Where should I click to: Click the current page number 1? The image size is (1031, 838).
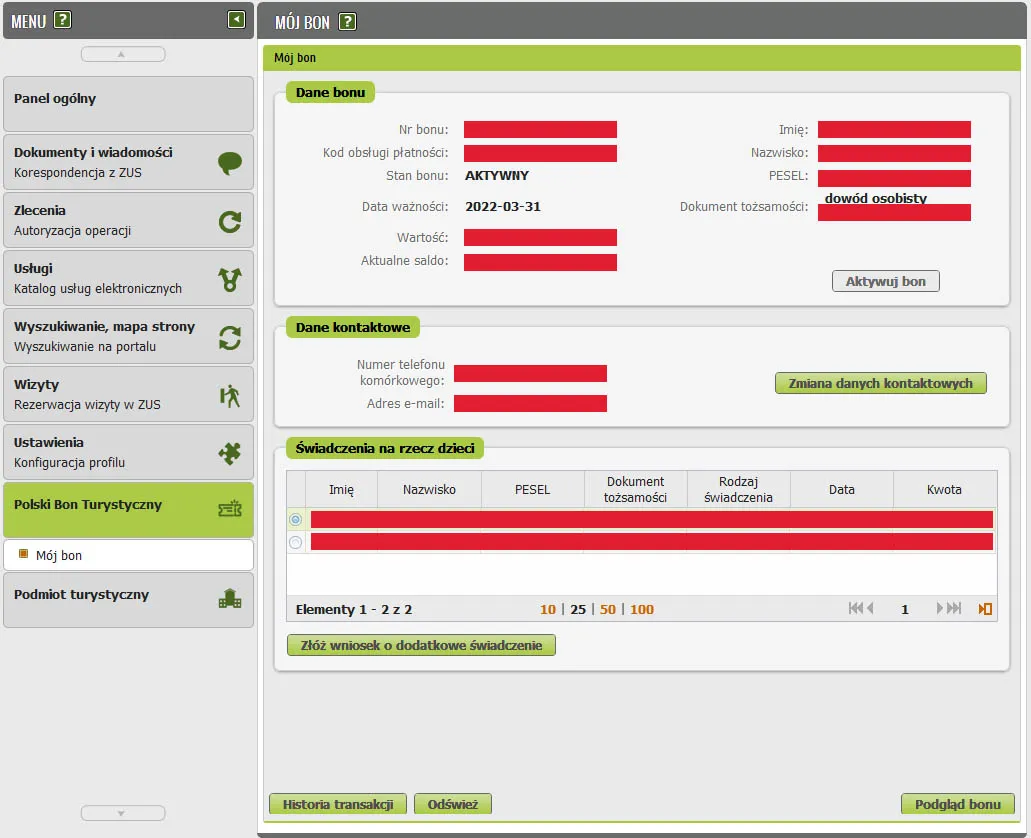(x=905, y=609)
